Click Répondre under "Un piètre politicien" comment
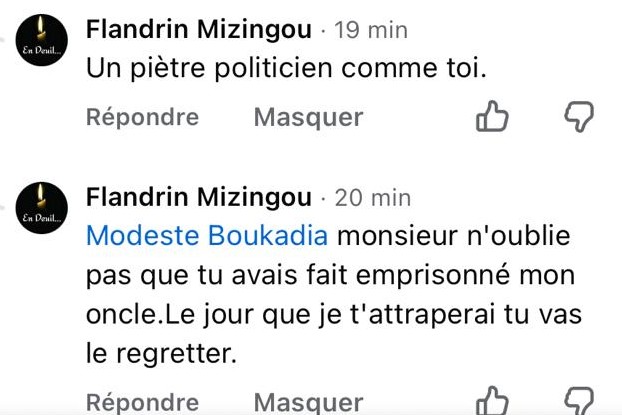 [x=142, y=118]
